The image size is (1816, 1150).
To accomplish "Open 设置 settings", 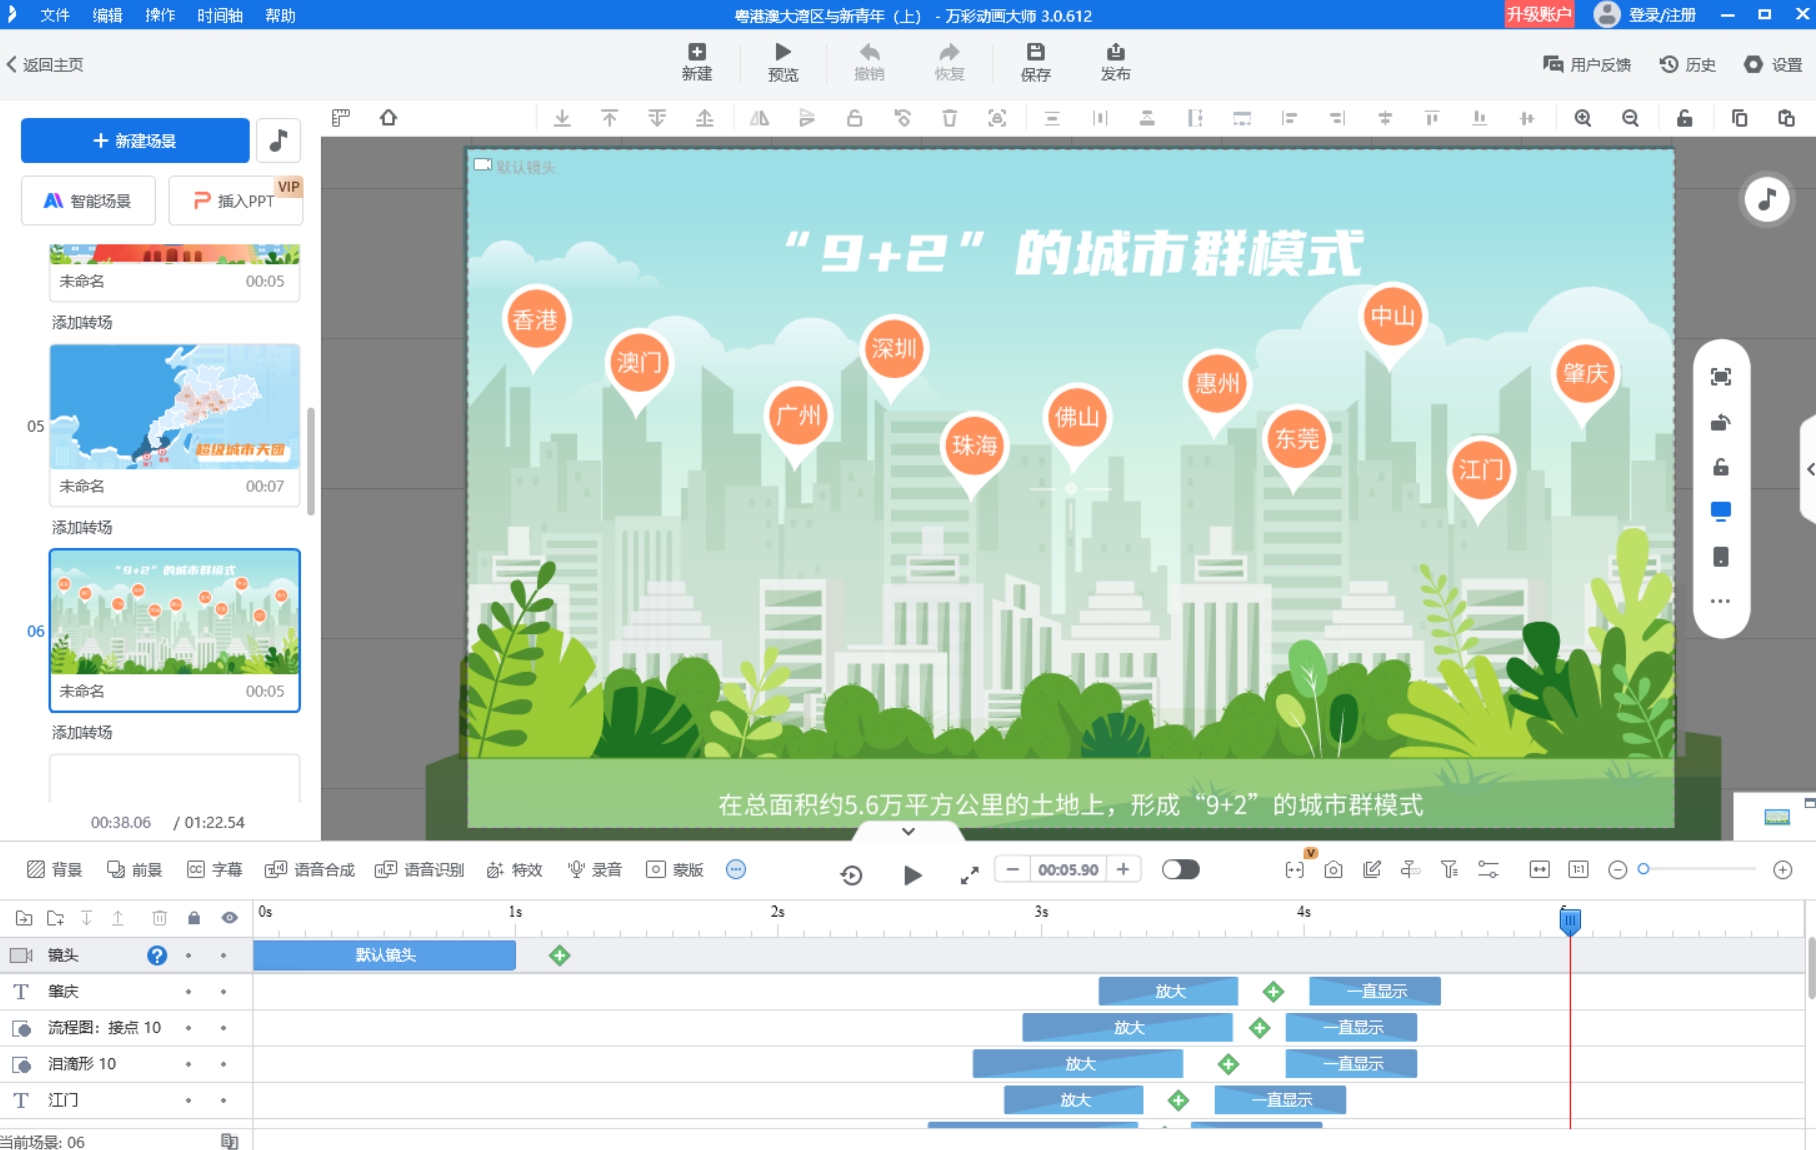I will [x=1773, y=64].
